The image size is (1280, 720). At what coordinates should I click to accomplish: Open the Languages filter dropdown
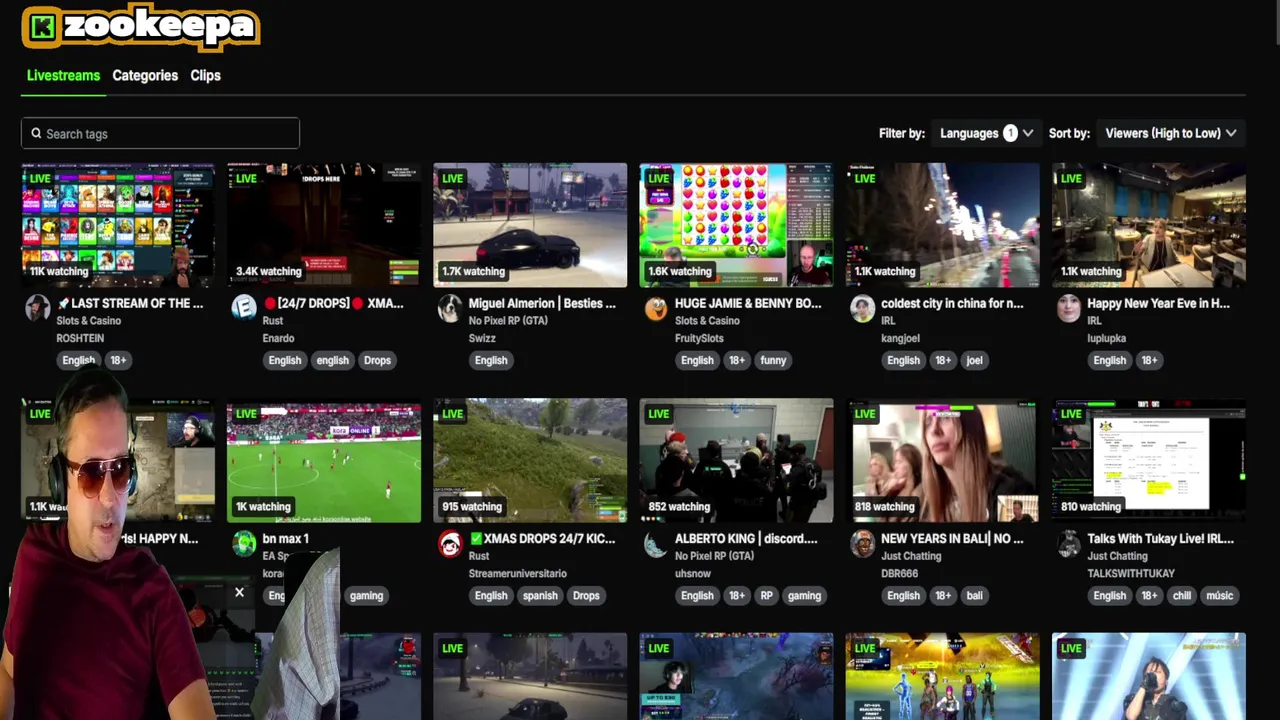(986, 133)
